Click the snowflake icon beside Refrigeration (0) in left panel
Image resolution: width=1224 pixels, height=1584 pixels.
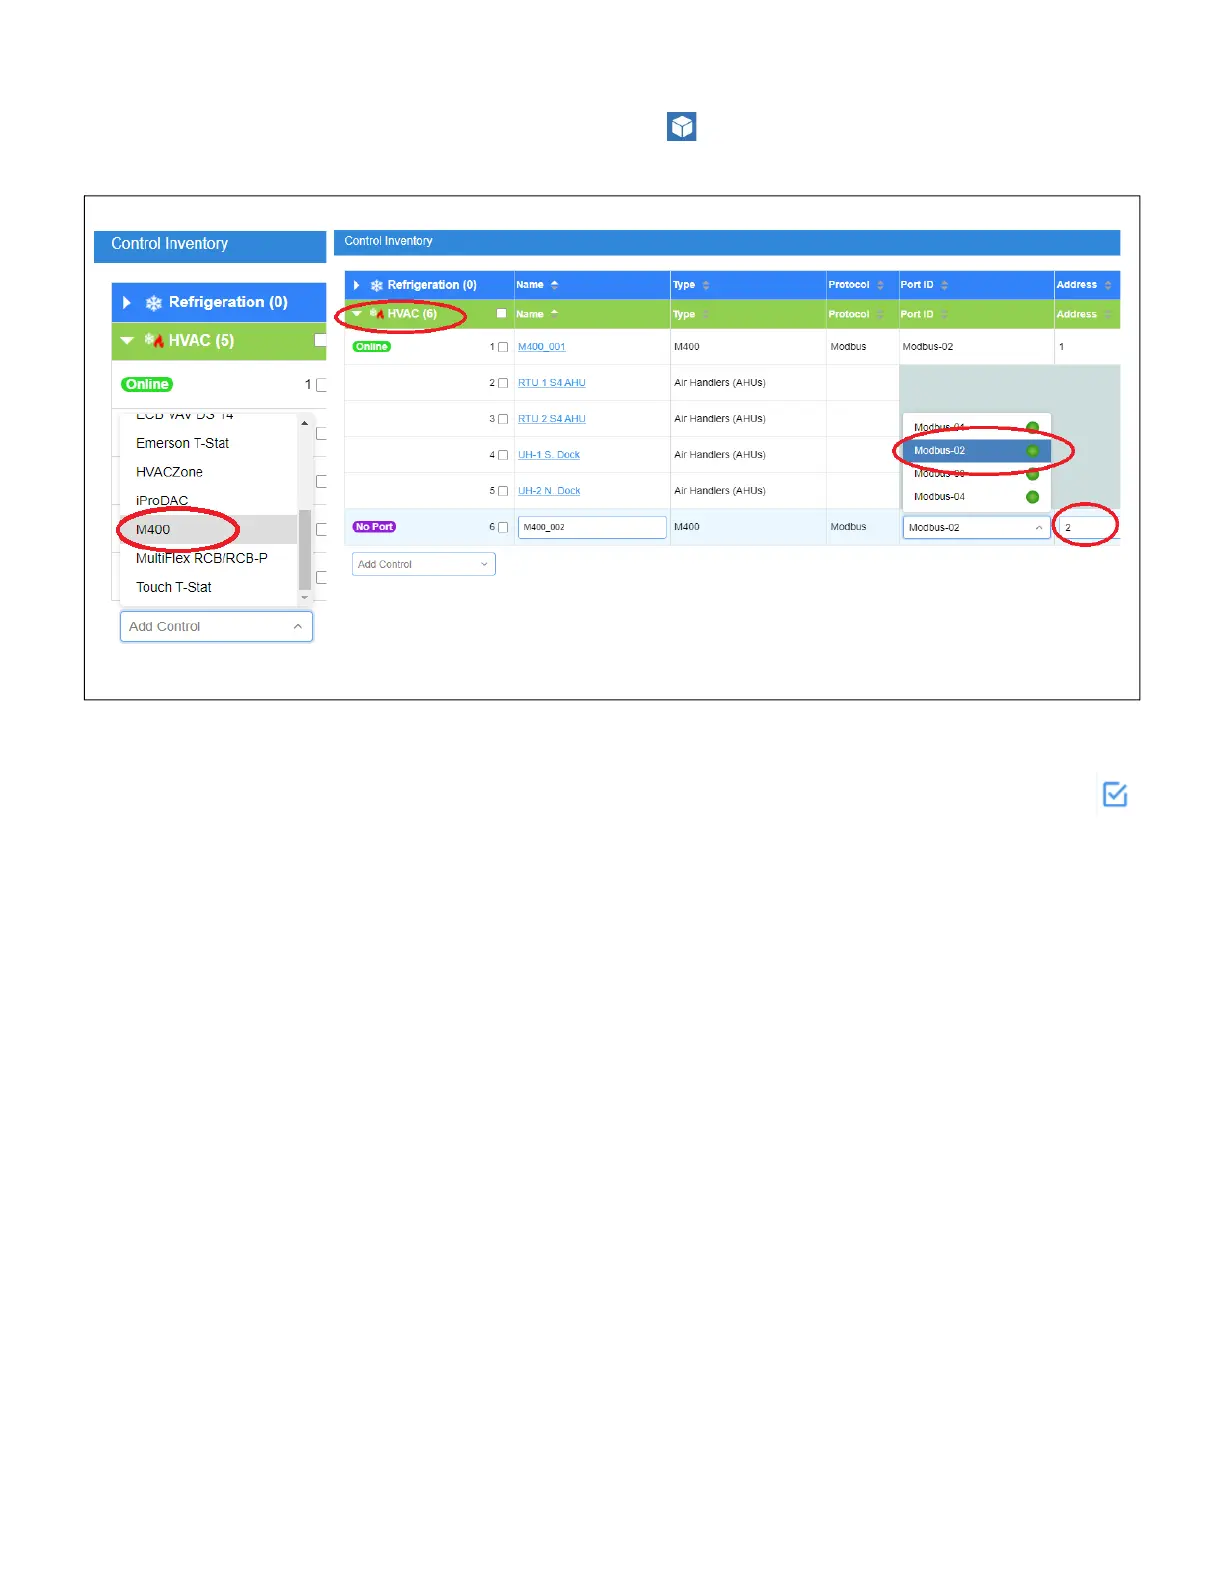tap(154, 303)
